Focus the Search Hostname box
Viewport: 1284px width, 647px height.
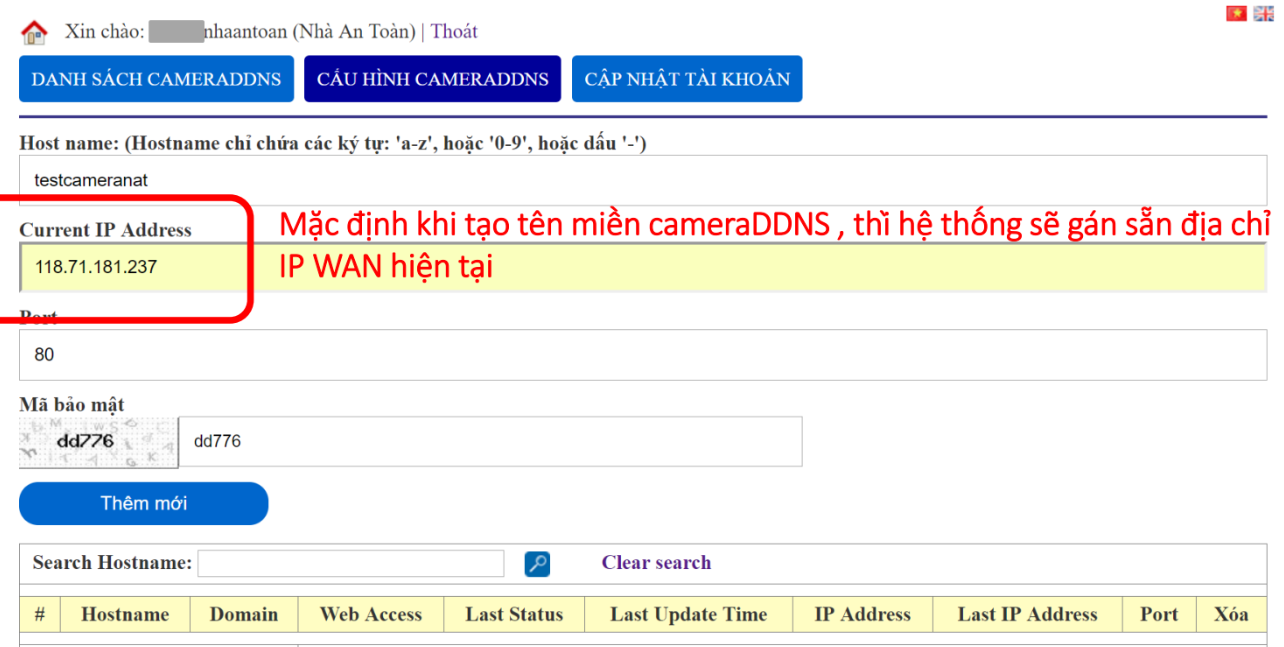pyautogui.click(x=350, y=564)
